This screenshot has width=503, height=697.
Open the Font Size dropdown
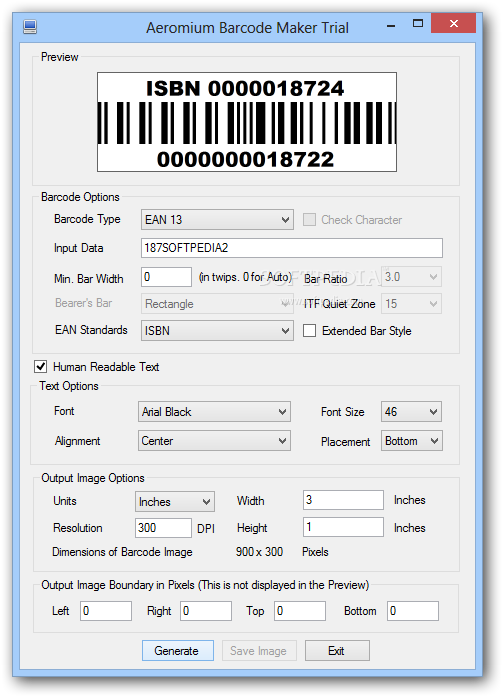(411, 412)
